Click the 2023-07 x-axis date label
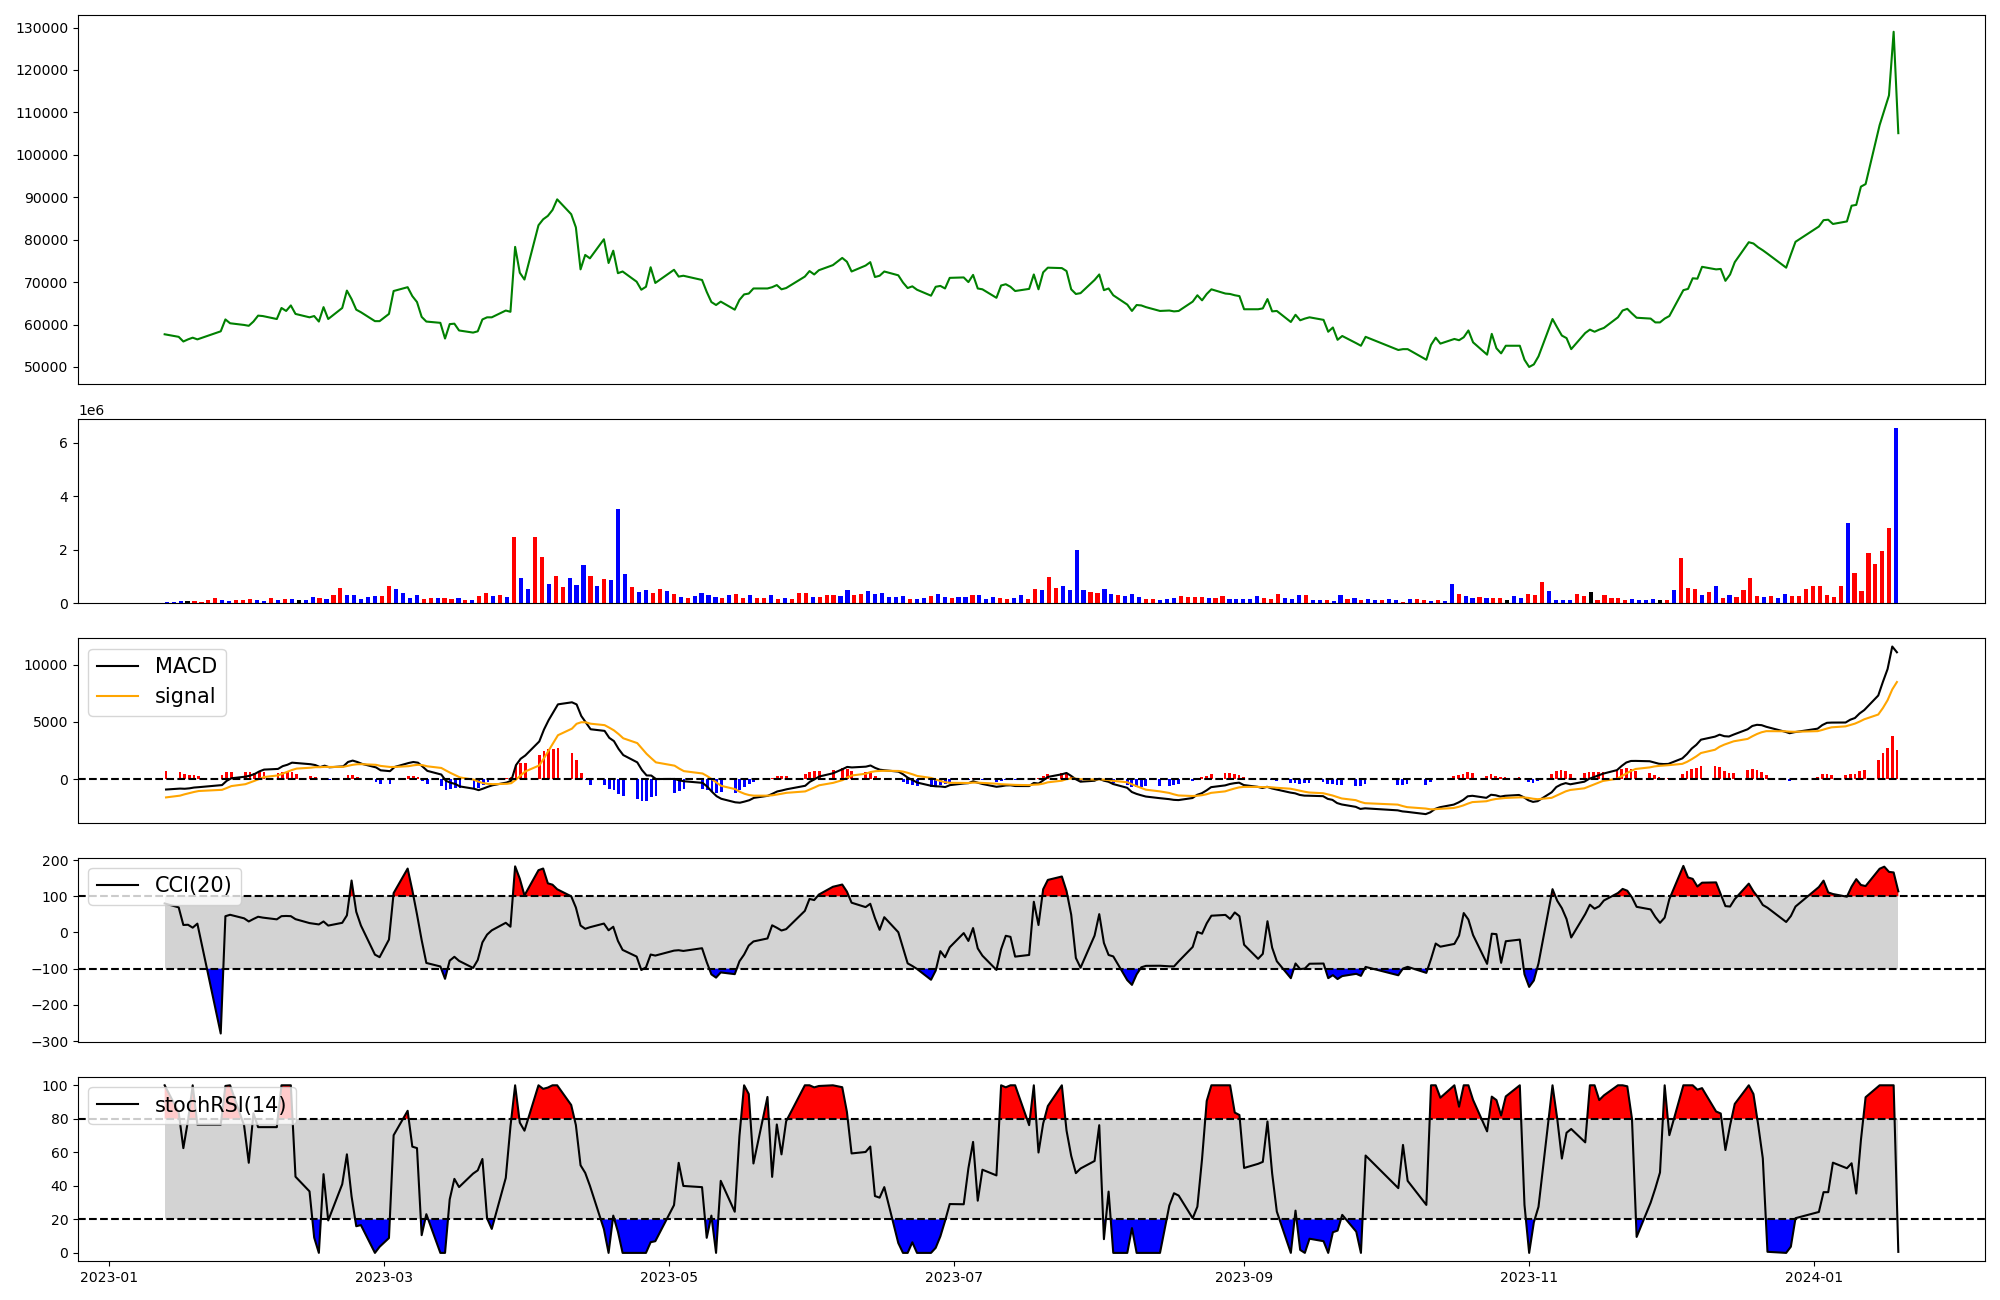This screenshot has height=1300, width=2000. (x=954, y=1277)
